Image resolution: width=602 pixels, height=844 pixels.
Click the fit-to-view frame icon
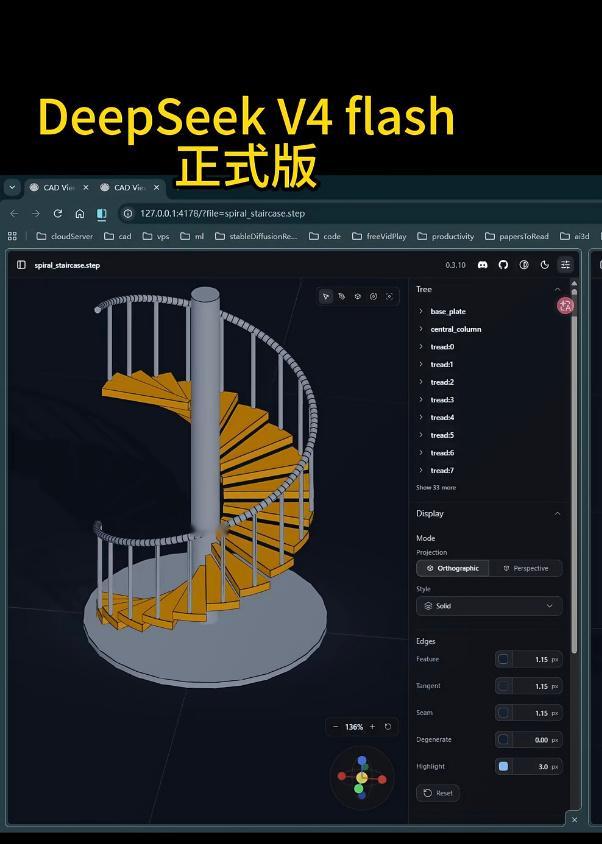(389, 296)
